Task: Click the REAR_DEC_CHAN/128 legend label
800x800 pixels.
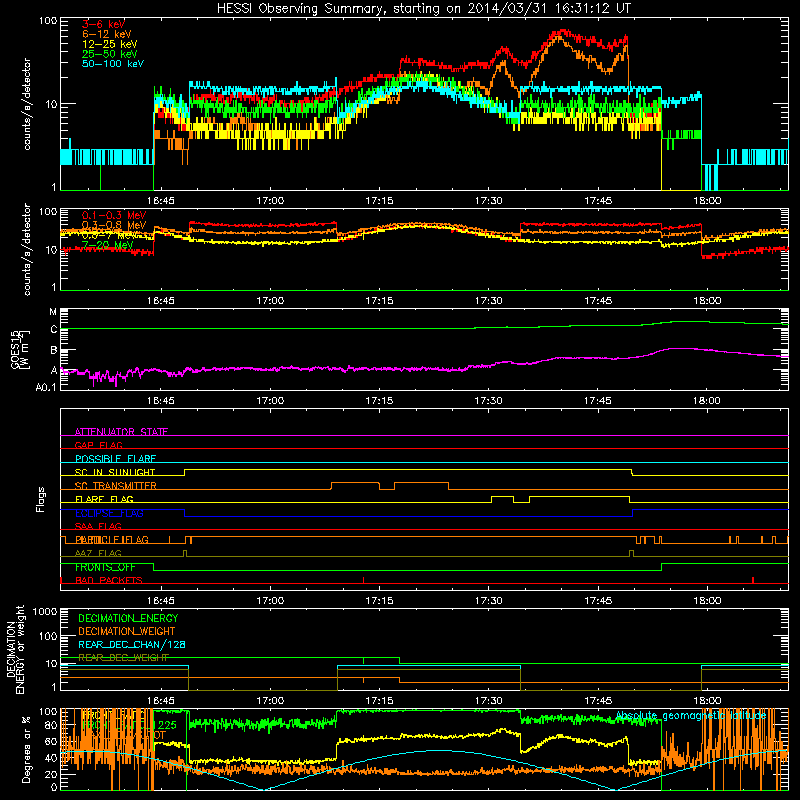Action: 132,644
